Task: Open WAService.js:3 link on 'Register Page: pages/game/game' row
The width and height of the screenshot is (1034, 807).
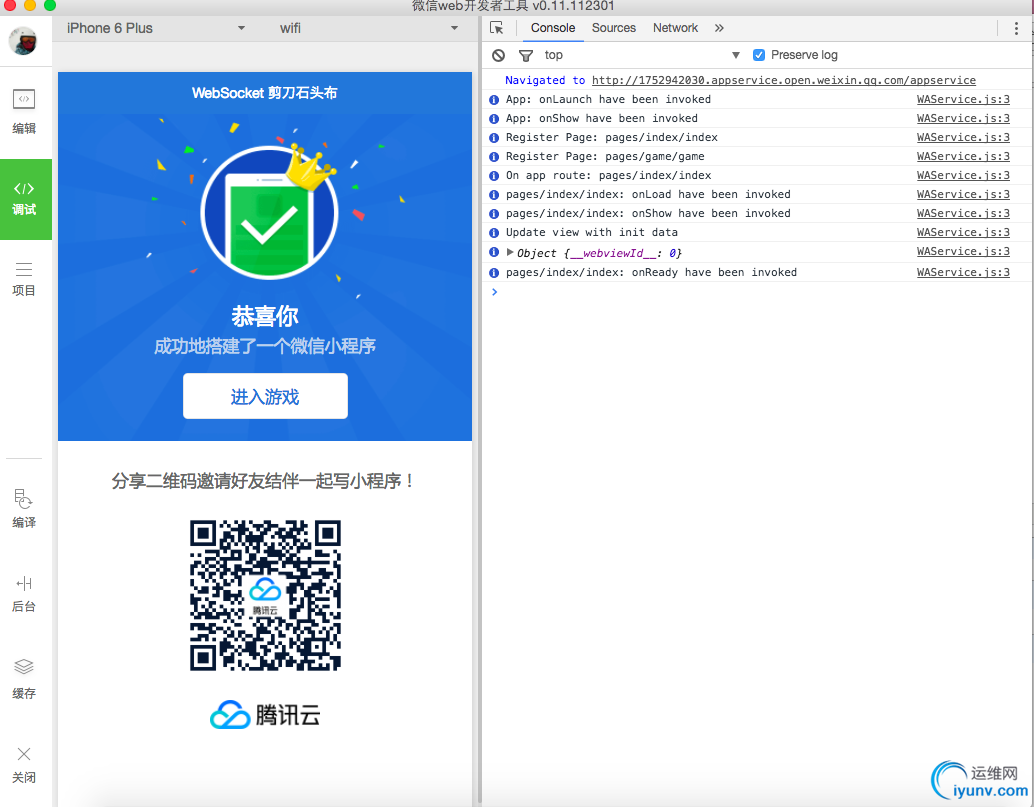Action: [963, 156]
